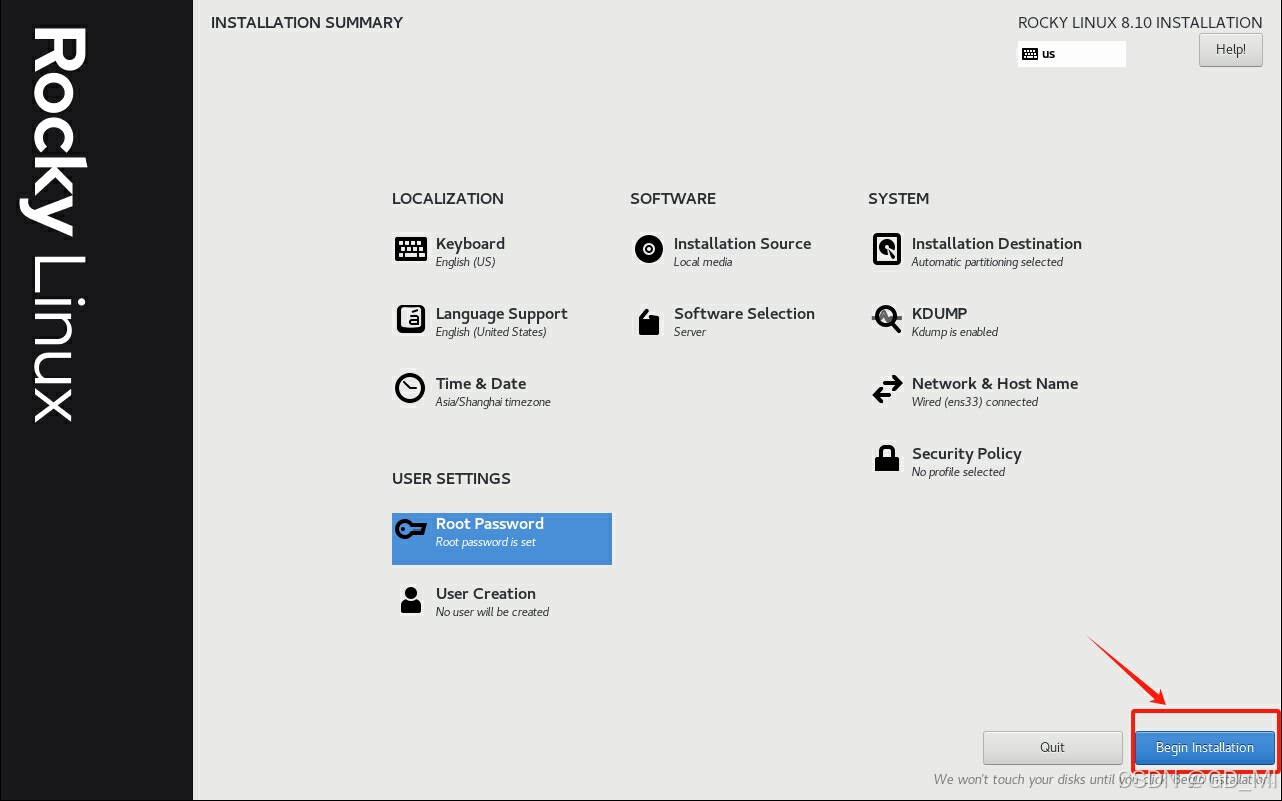Viewport: 1282px width, 801px height.
Task: Click the 'Kdump is enabled' status text
Action: [x=955, y=332]
